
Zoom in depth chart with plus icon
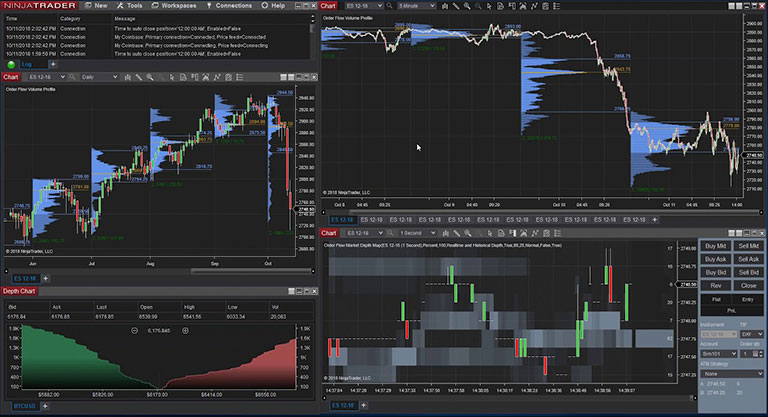pos(186,331)
